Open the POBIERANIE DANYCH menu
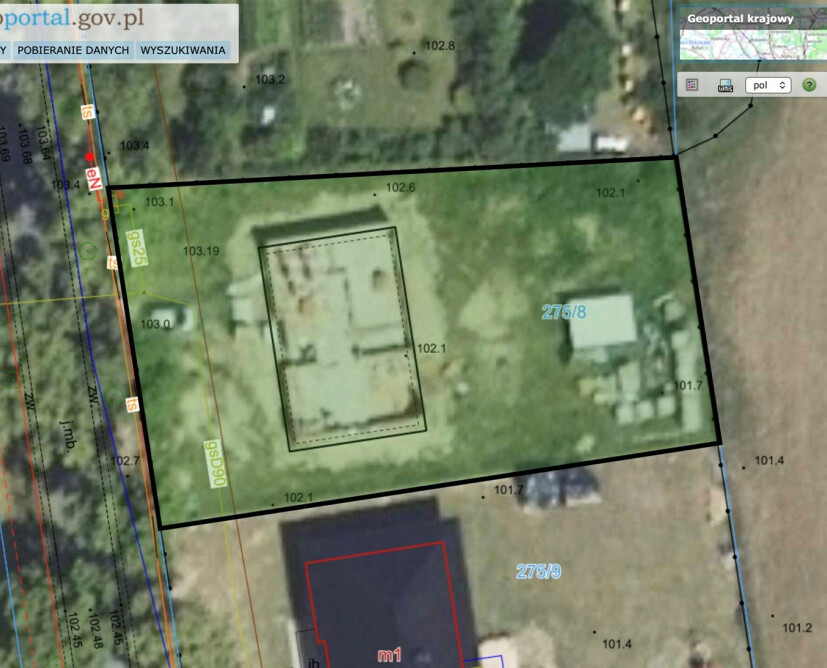Viewport: 827px width, 668px height. pyautogui.click(x=73, y=50)
